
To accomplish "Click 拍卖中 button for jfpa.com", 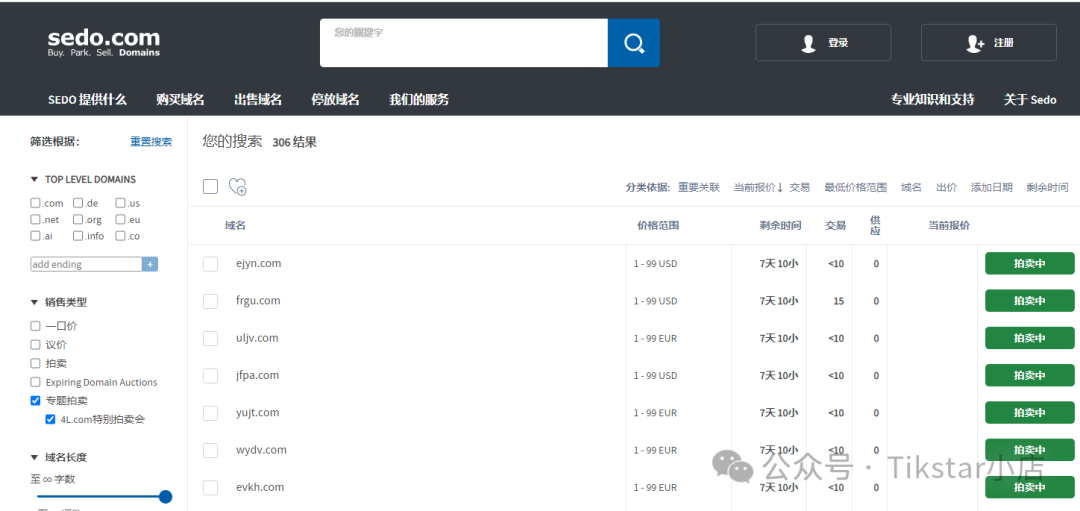I will [1030, 375].
